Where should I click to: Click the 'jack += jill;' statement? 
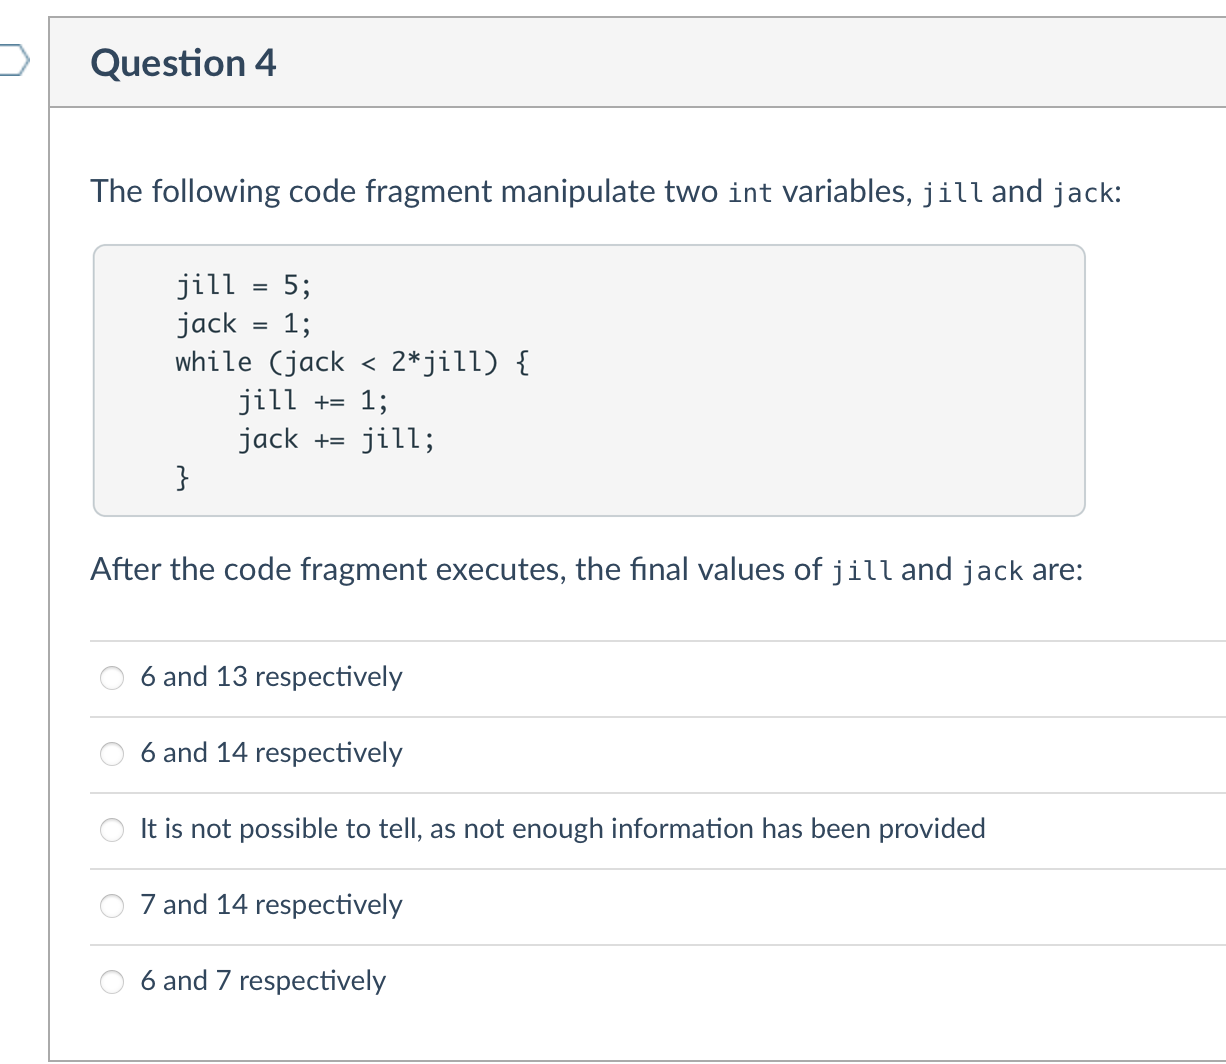point(336,439)
